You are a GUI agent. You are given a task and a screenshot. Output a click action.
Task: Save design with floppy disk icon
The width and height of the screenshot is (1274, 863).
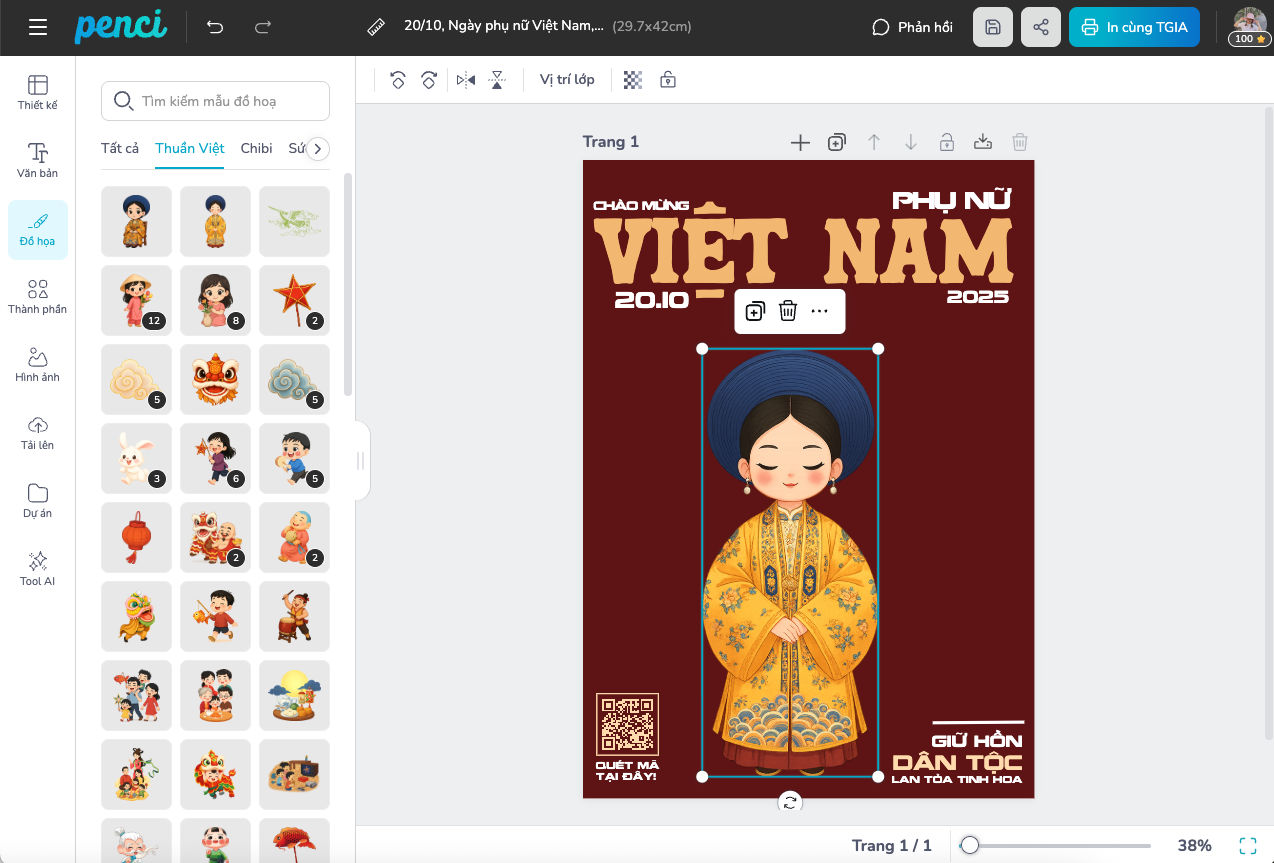tap(992, 27)
